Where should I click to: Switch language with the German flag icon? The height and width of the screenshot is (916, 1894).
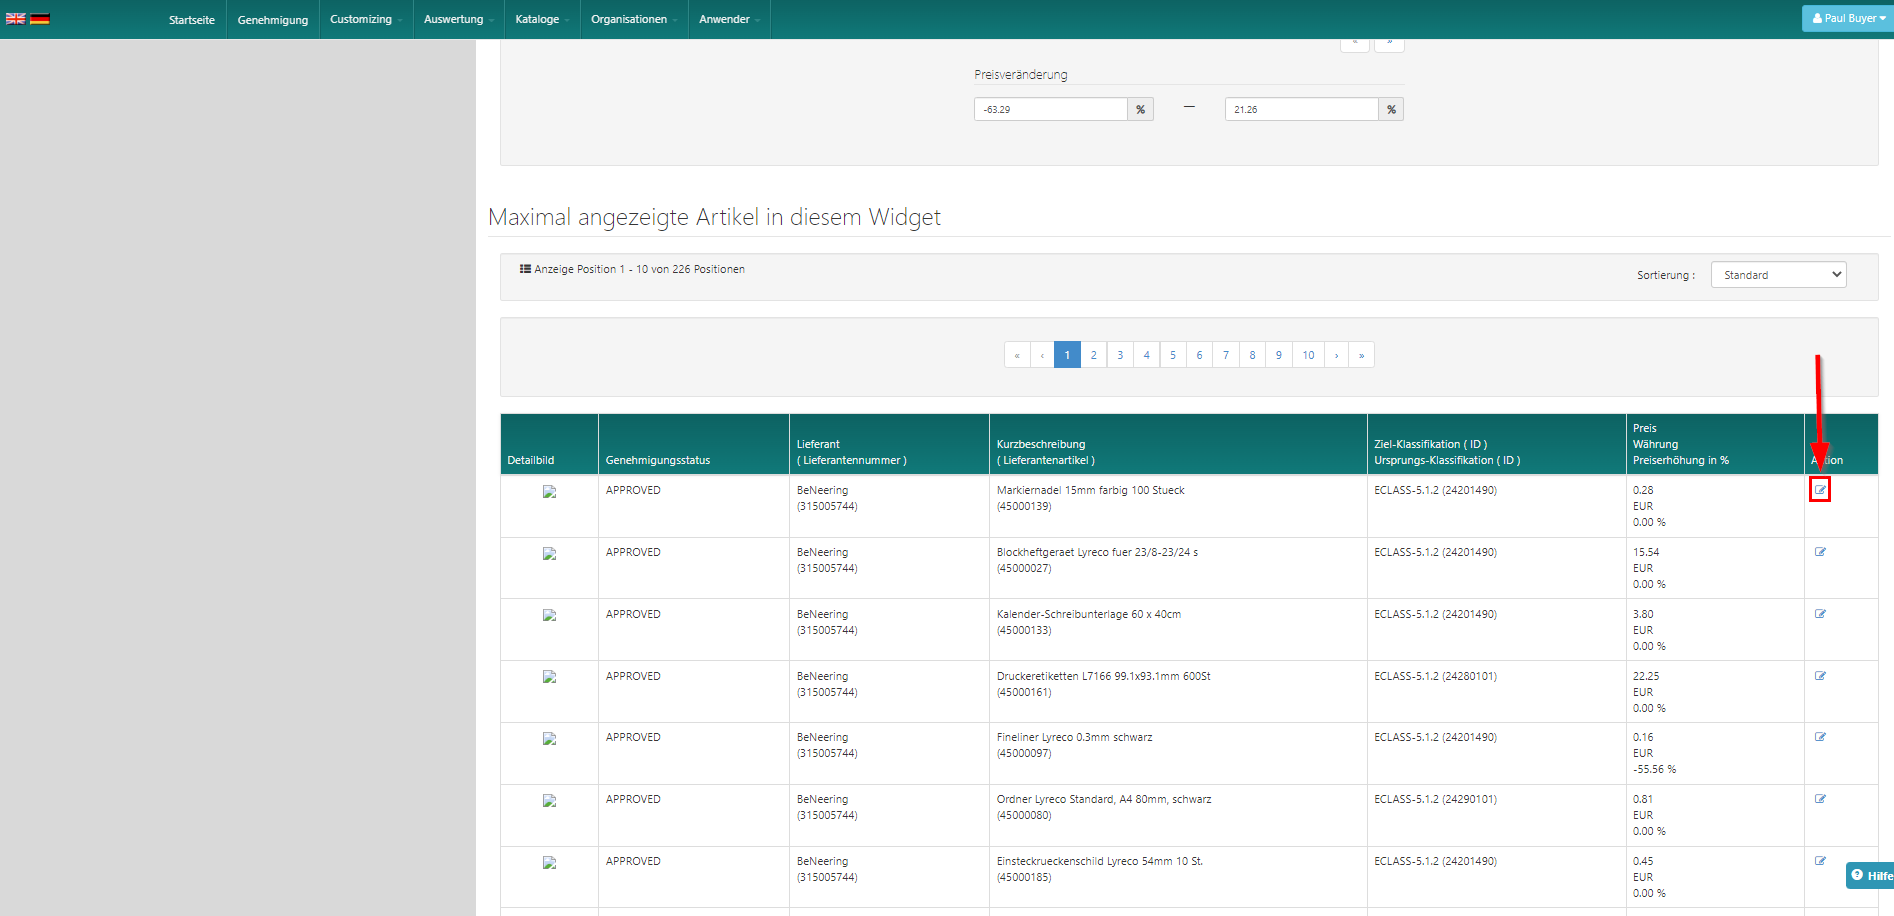click(40, 19)
